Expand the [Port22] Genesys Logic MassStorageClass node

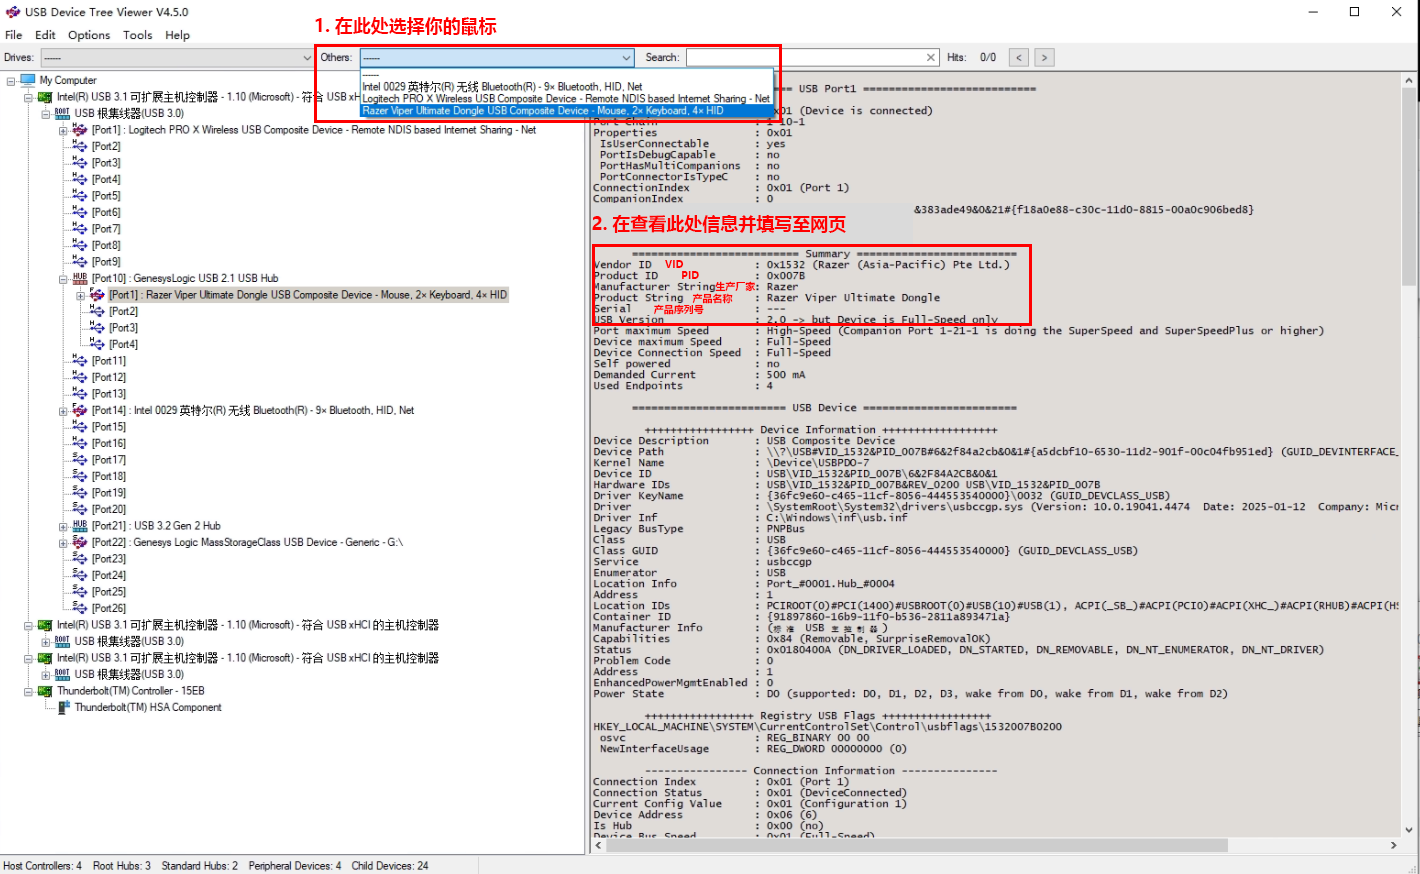point(63,543)
